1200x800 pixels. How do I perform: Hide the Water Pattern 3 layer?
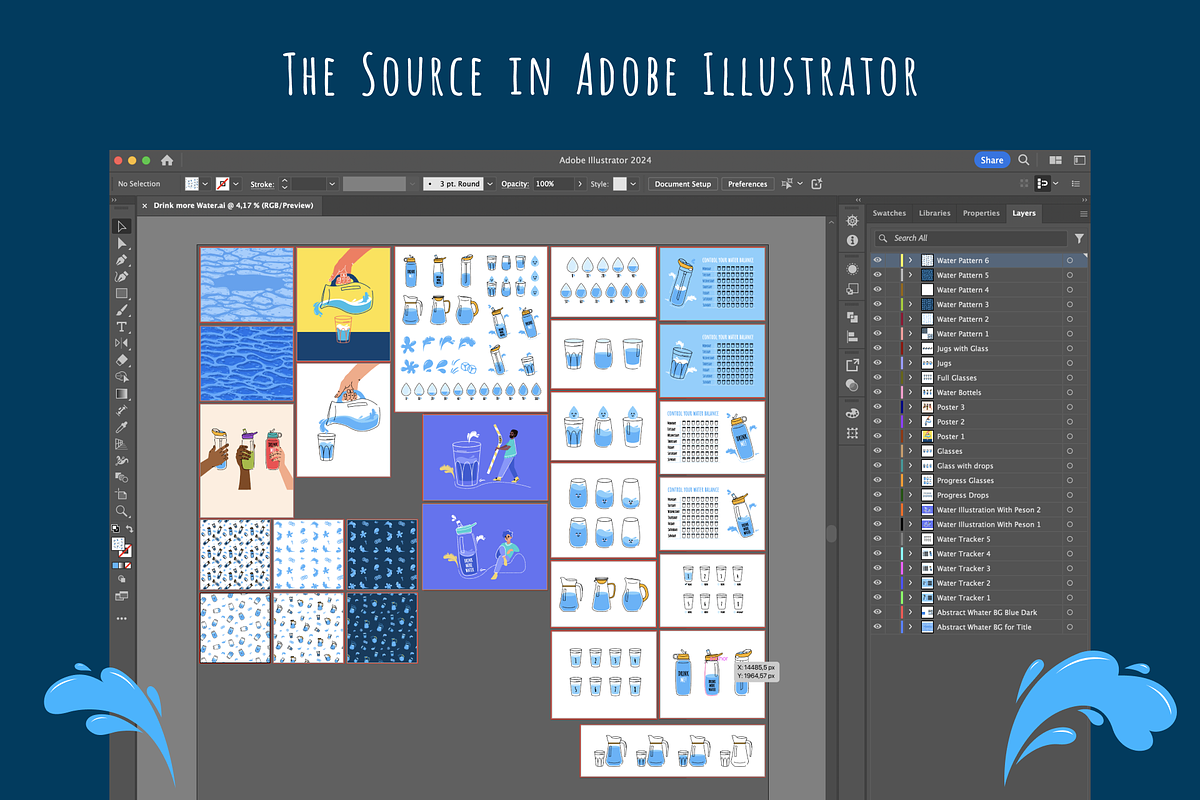[878, 304]
